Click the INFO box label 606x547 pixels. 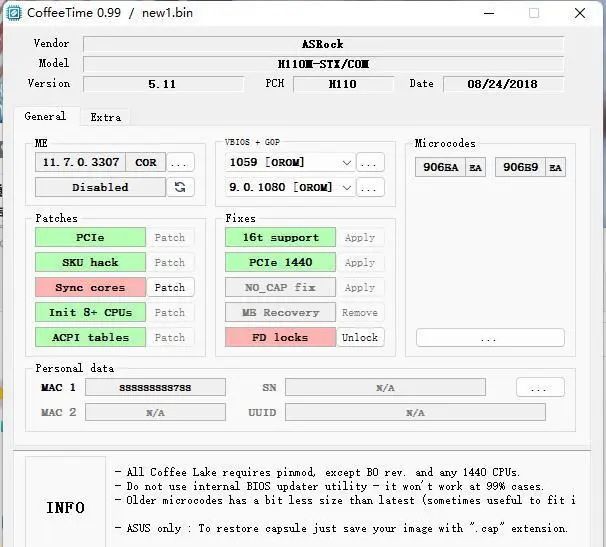point(65,508)
